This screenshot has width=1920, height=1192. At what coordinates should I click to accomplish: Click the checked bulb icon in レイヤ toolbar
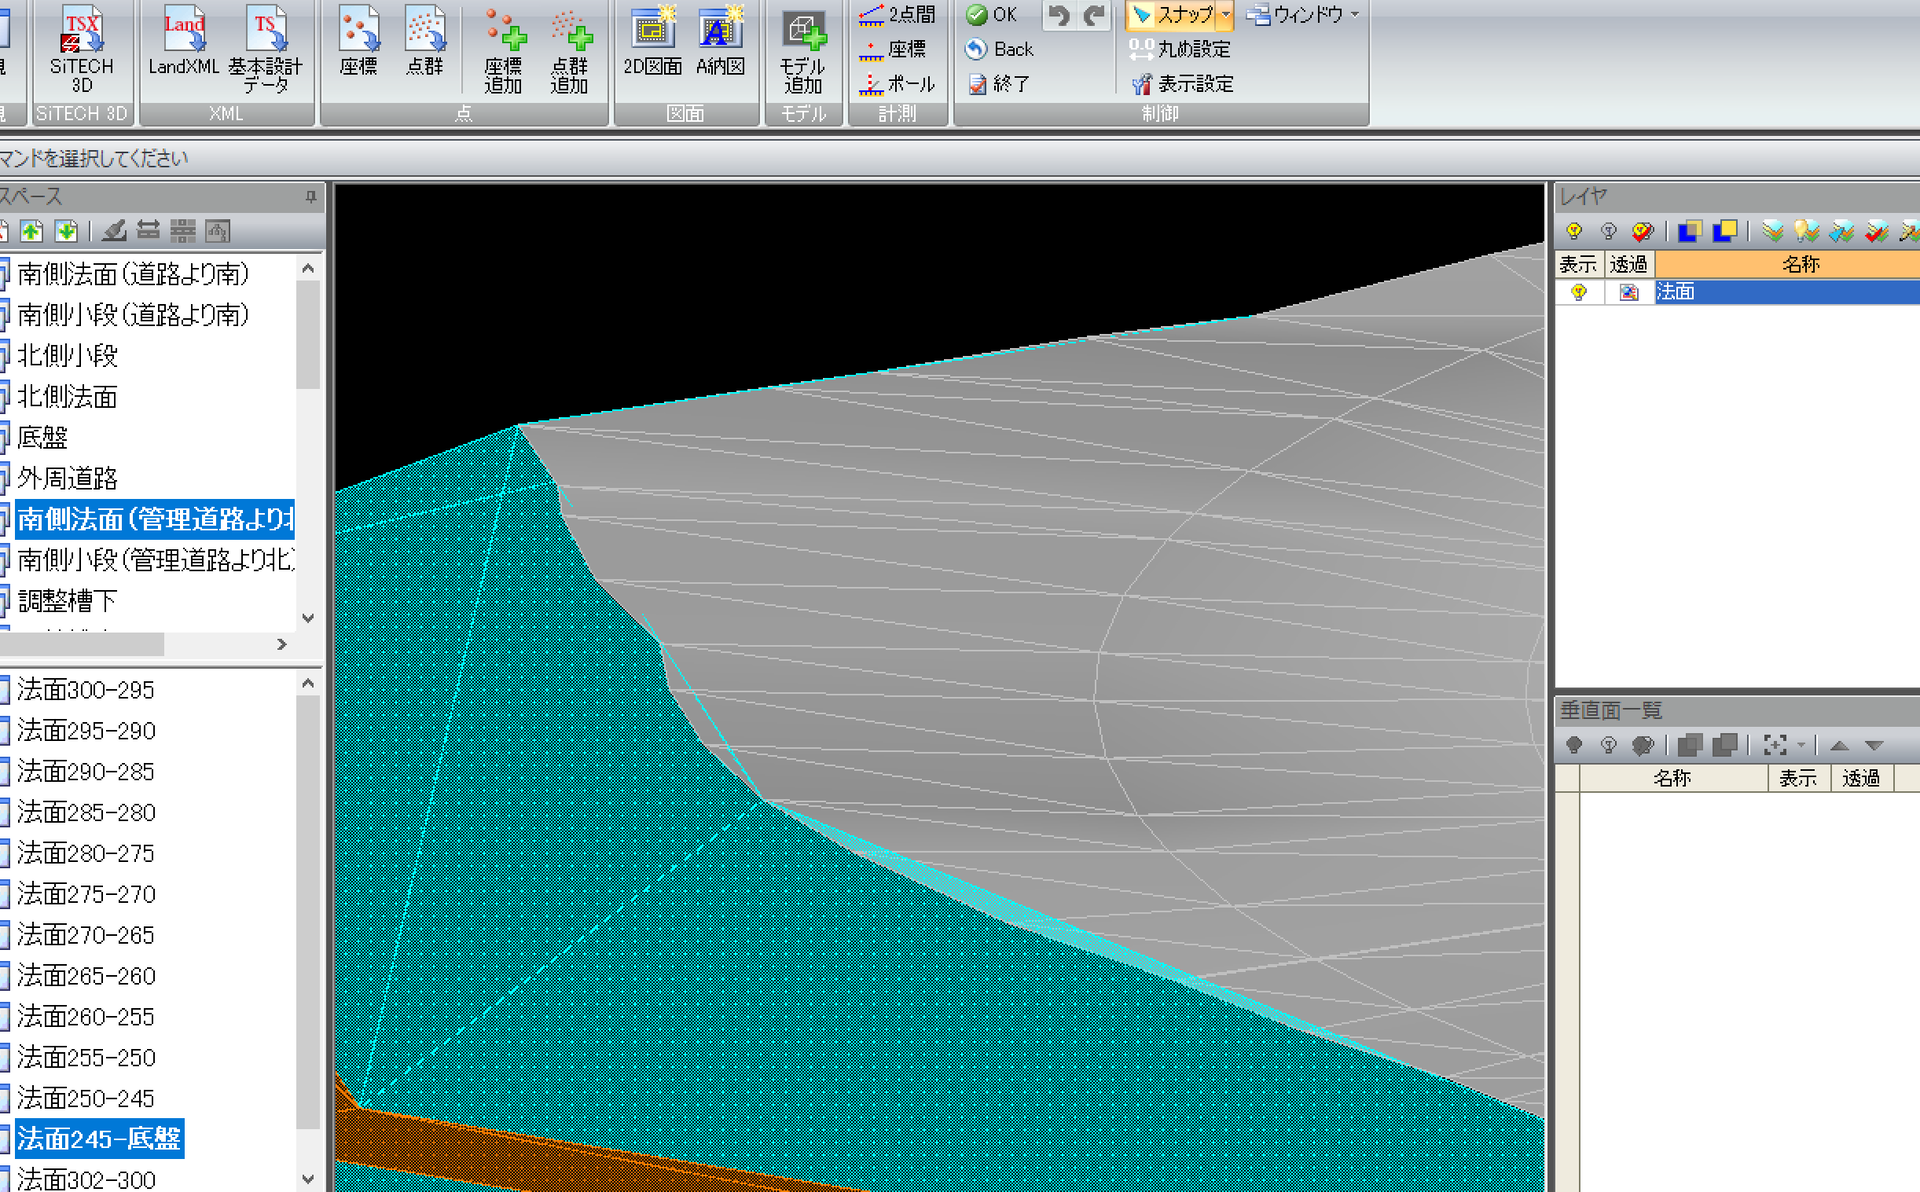[1642, 232]
